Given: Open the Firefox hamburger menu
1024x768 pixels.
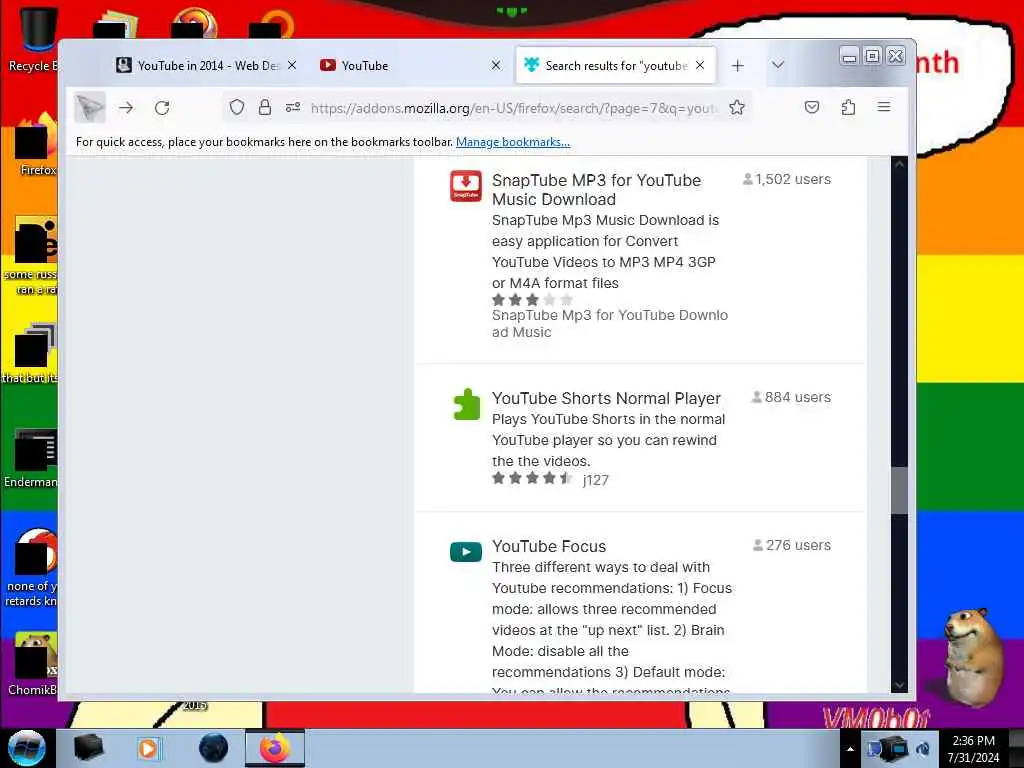Looking at the screenshot, I should coord(884,106).
